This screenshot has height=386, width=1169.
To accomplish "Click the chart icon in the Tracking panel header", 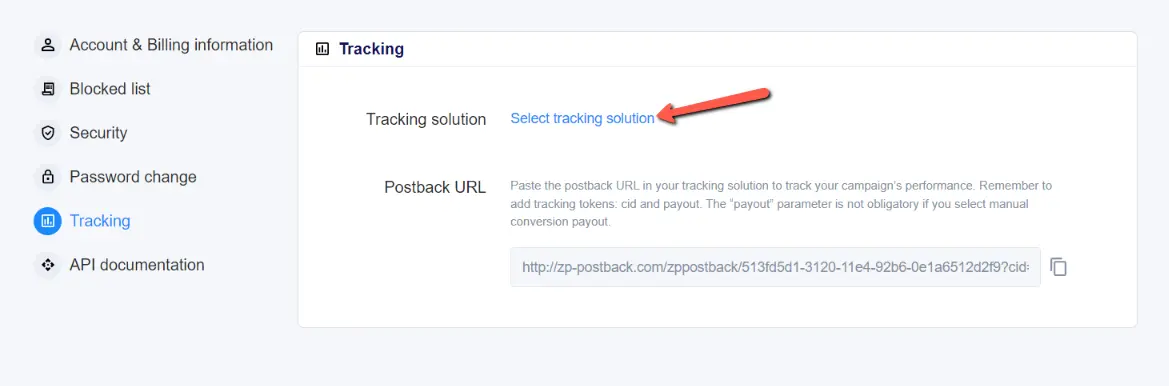I will pos(322,49).
